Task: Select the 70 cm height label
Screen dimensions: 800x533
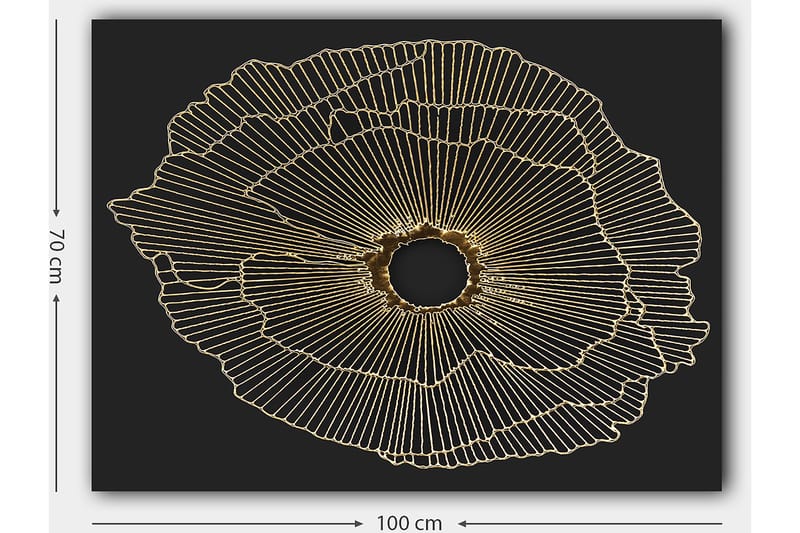Action: pos(57,255)
